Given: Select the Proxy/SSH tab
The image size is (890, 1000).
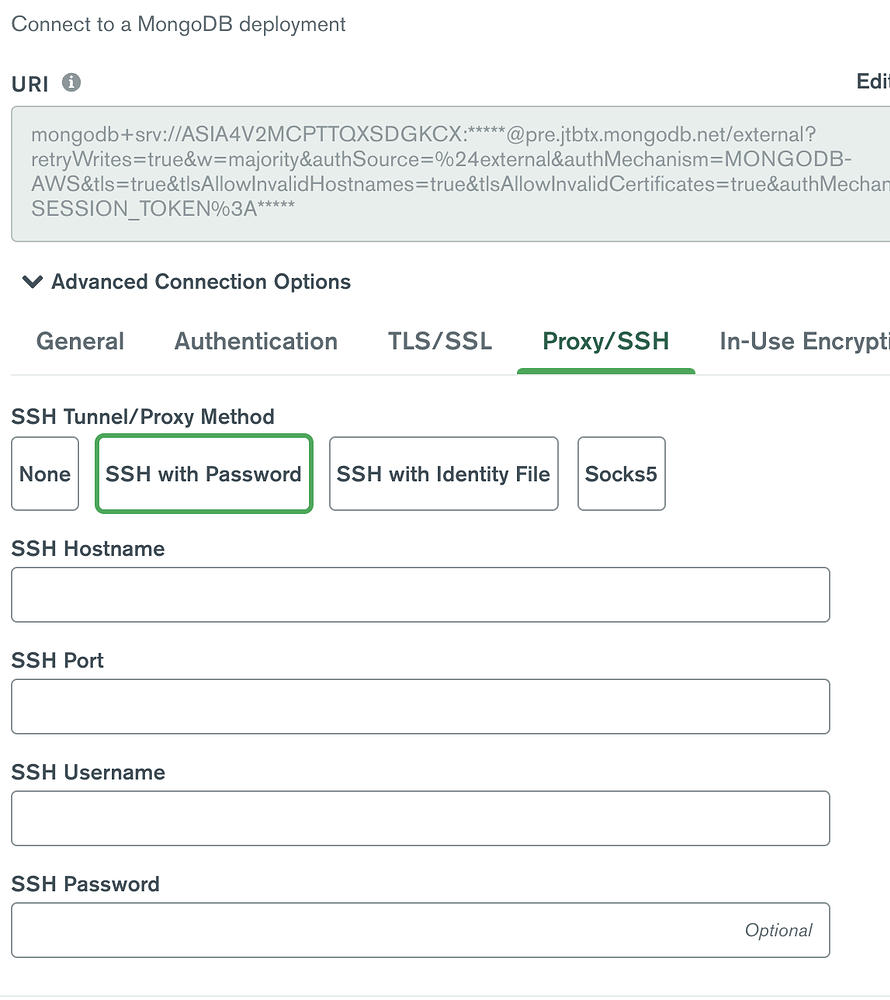Looking at the screenshot, I should [605, 341].
